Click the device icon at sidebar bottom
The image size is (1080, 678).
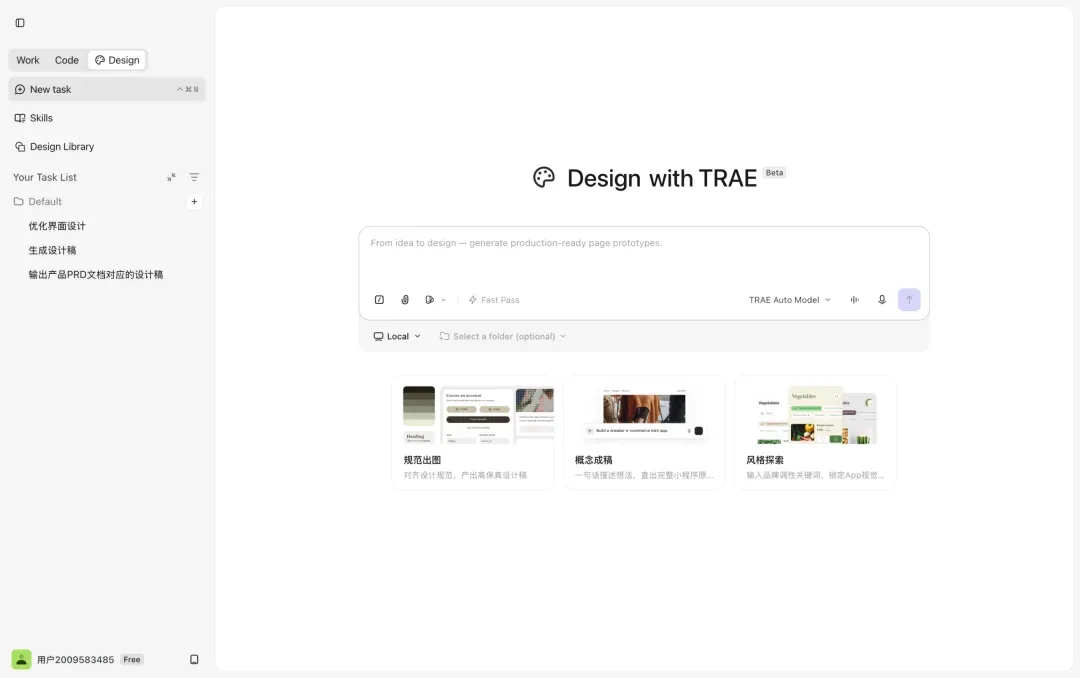tap(194, 659)
